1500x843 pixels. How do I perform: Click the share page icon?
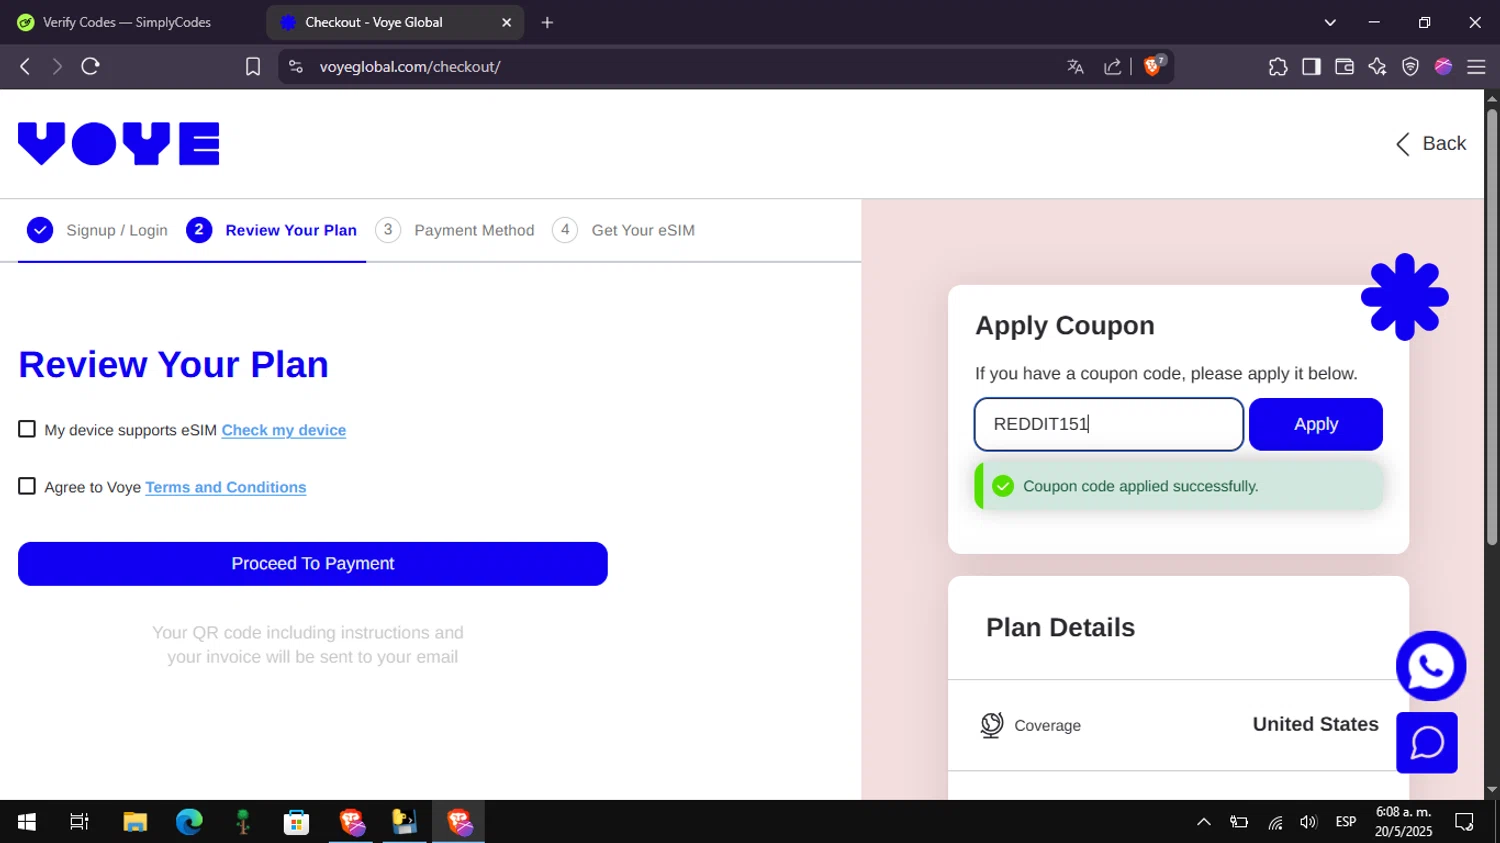[x=1112, y=67]
